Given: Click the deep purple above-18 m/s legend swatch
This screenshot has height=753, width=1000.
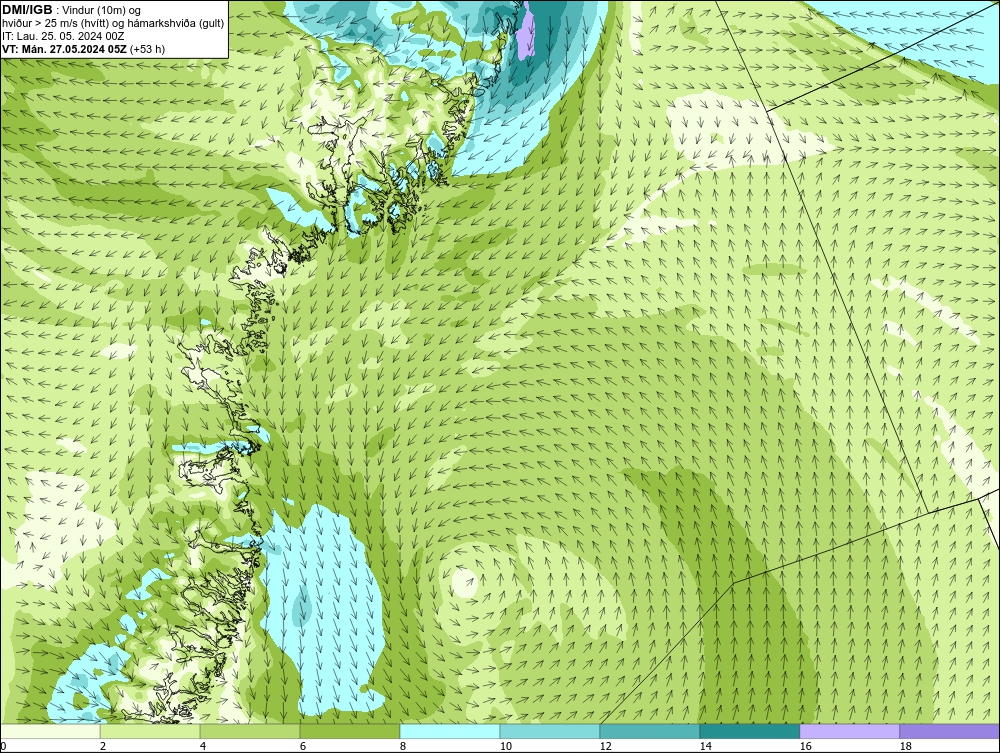Looking at the screenshot, I should pos(949,731).
